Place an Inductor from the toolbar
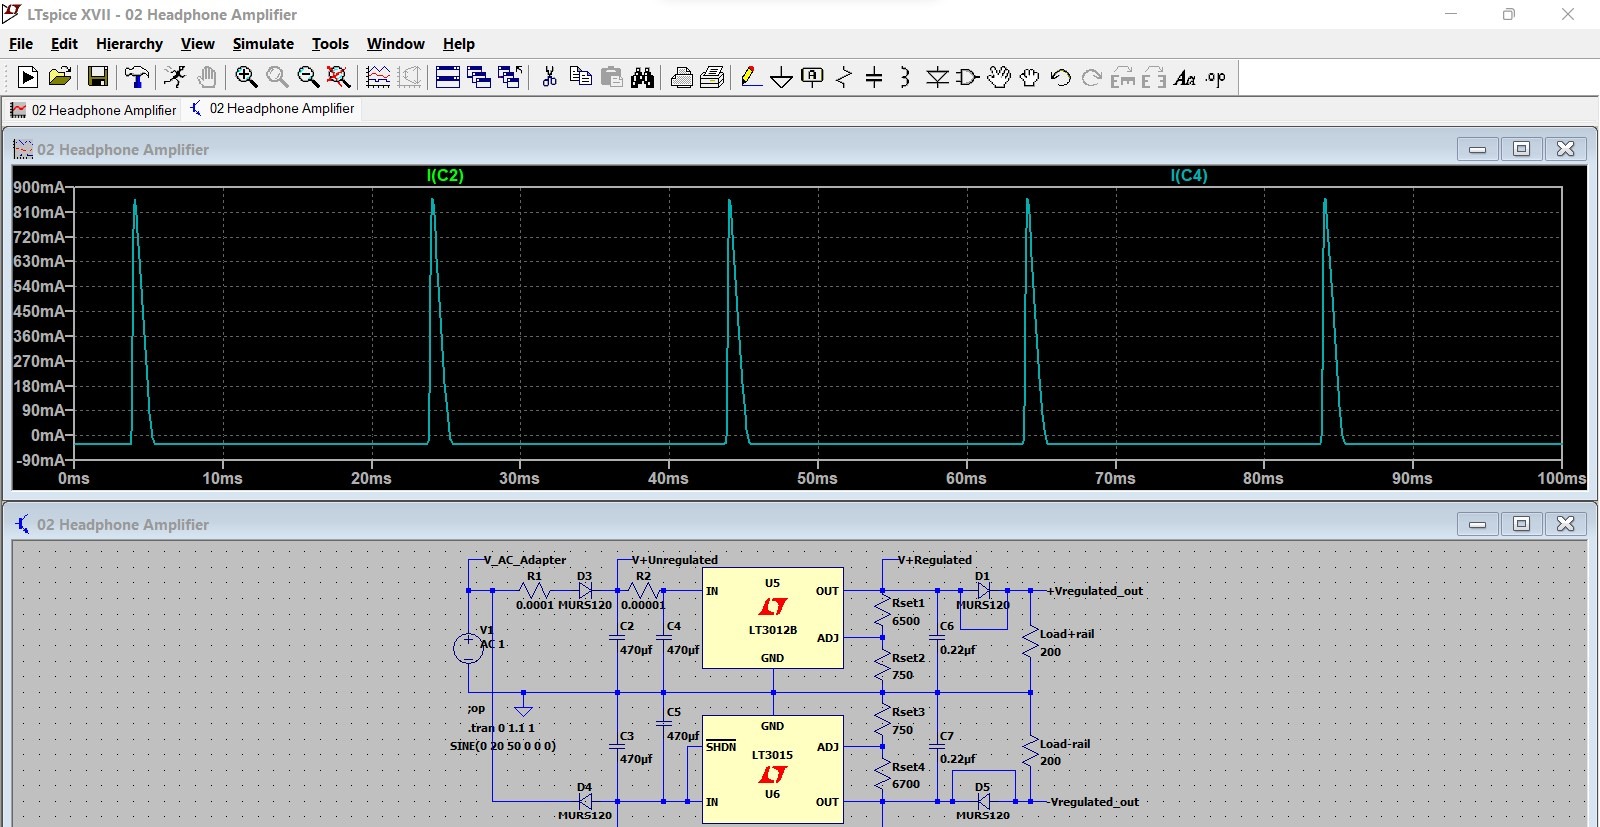 905,77
